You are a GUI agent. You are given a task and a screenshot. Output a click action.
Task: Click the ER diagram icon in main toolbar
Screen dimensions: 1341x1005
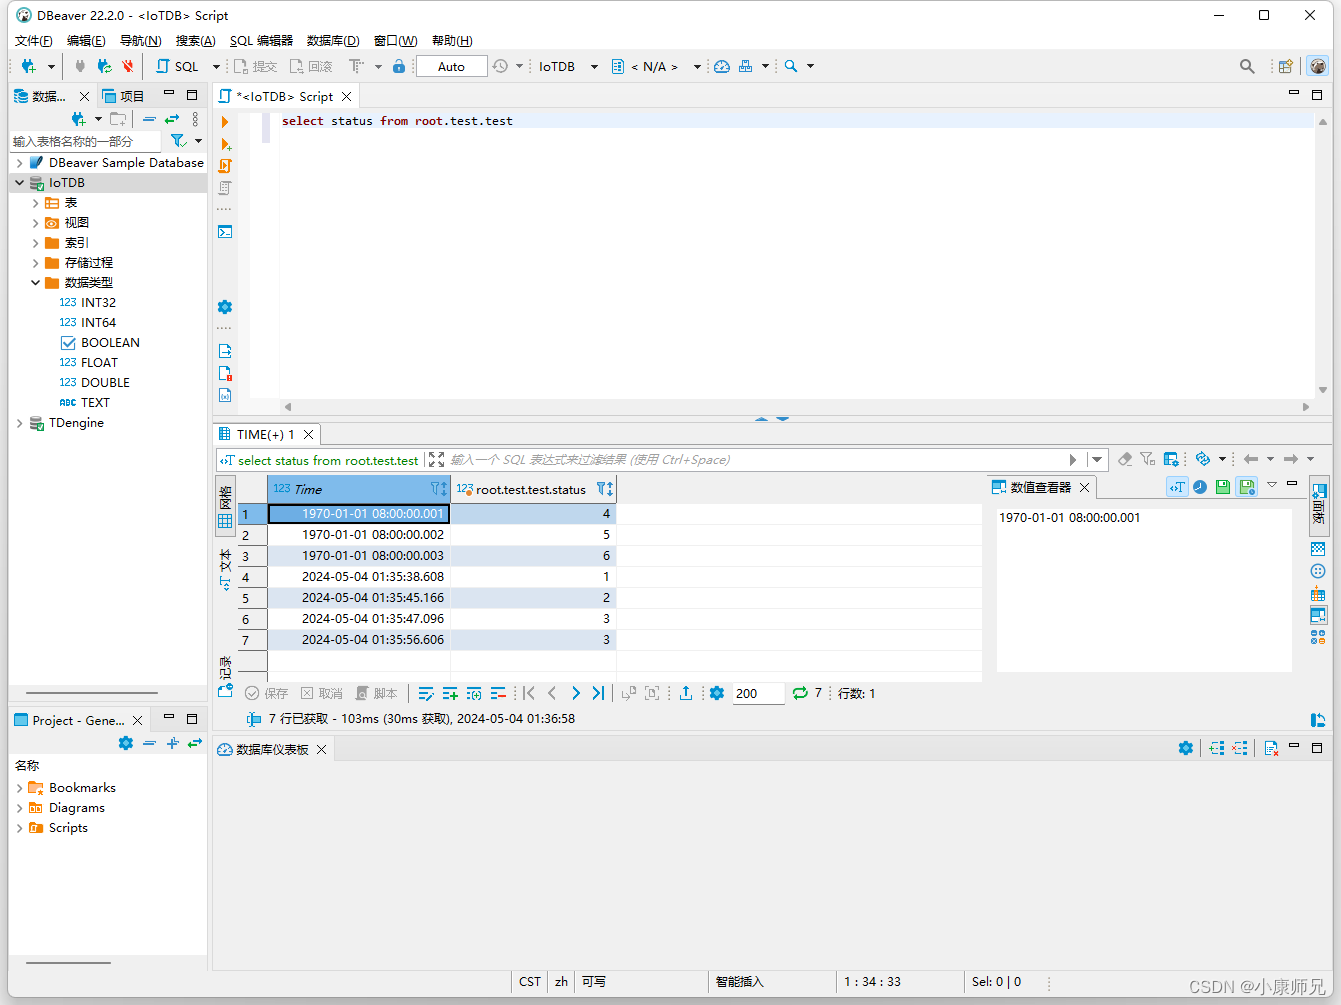click(746, 66)
